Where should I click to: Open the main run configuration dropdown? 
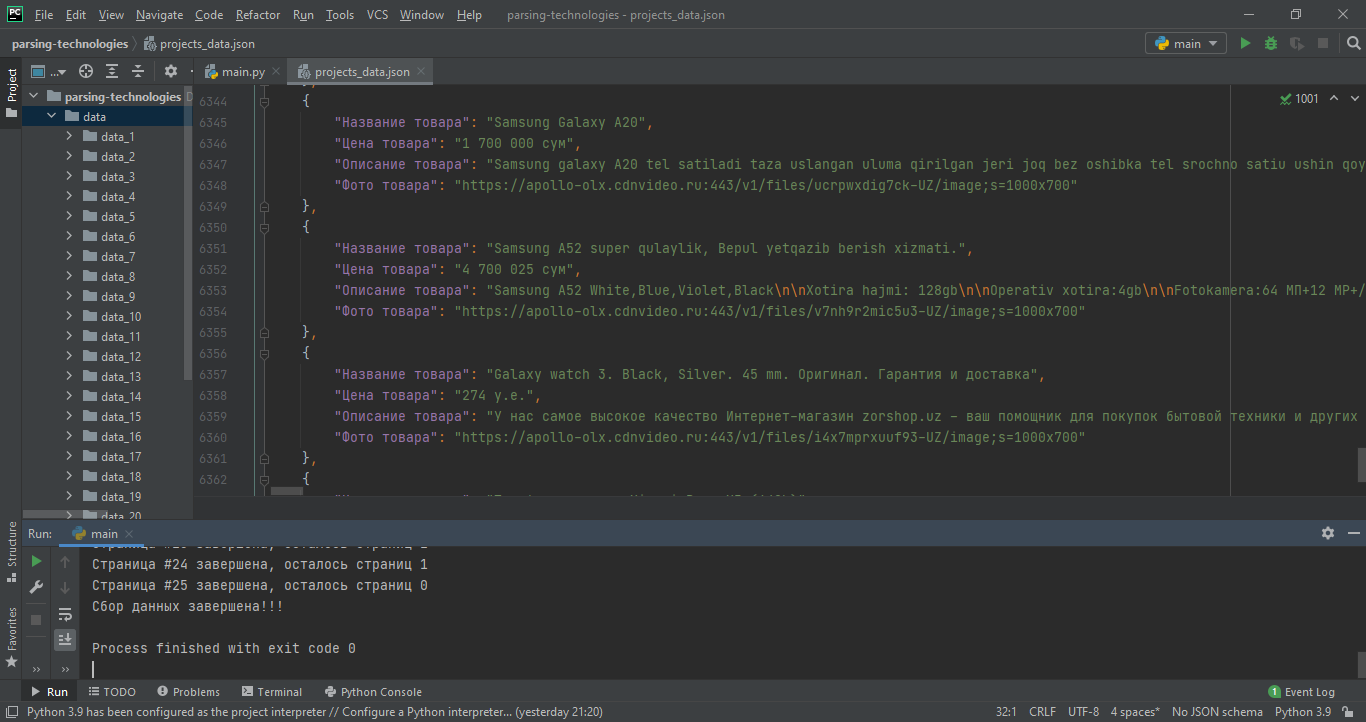click(x=1186, y=44)
